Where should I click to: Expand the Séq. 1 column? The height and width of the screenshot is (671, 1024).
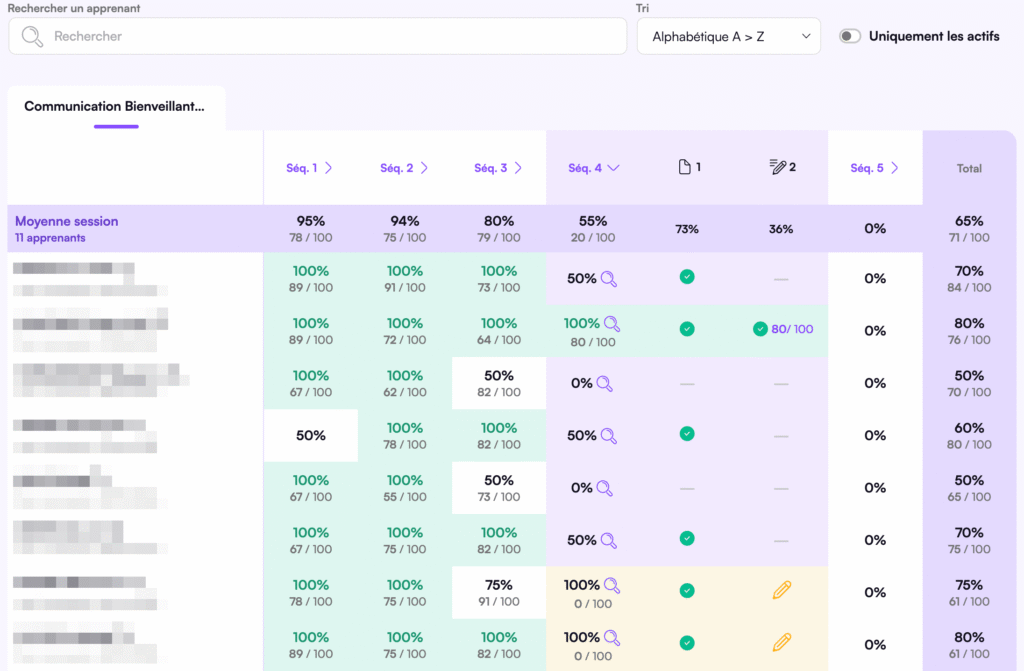click(x=310, y=168)
